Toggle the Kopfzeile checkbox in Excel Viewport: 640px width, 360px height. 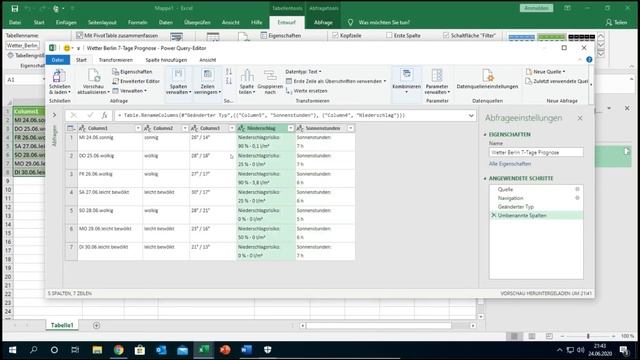pos(336,36)
